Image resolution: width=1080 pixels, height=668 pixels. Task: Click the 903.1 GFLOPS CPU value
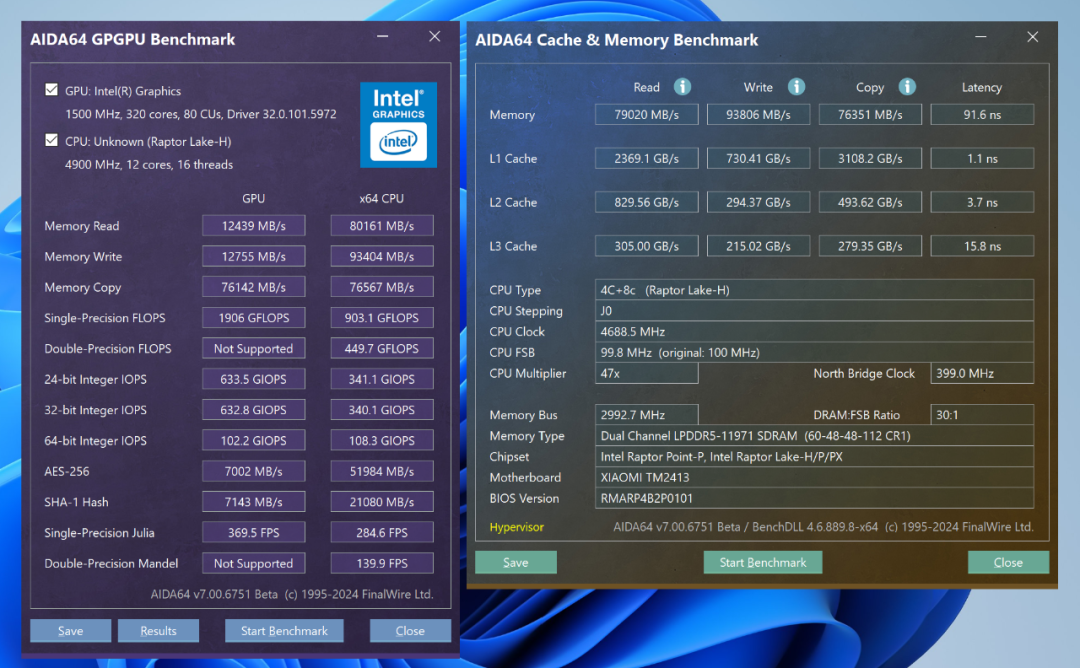coord(382,317)
